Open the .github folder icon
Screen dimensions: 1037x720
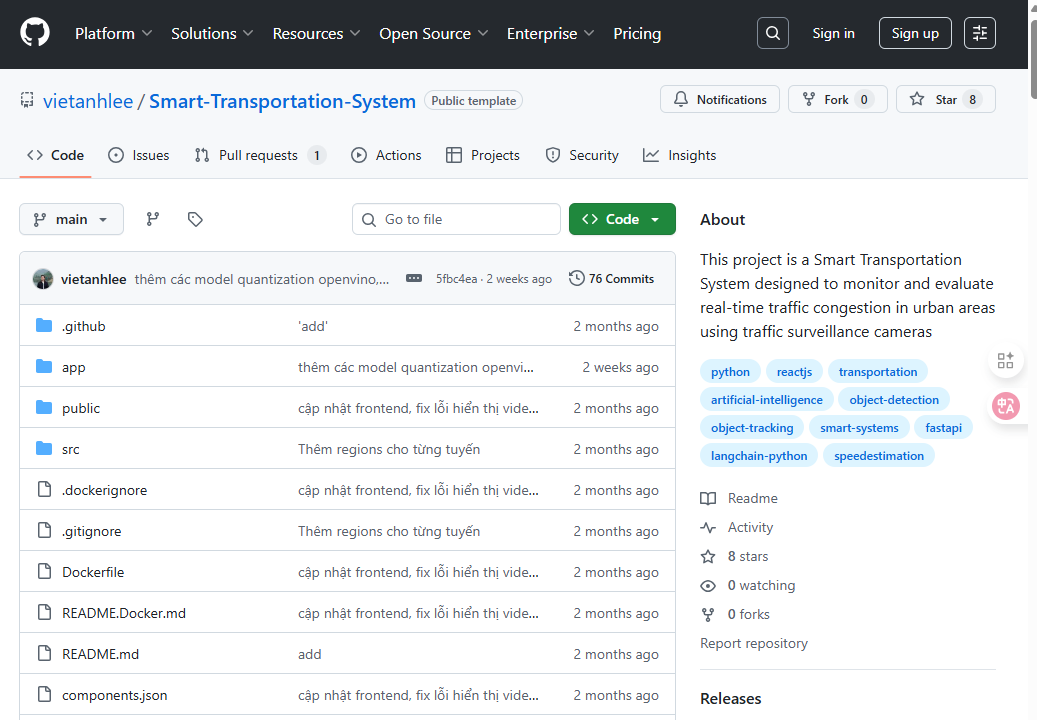(44, 325)
